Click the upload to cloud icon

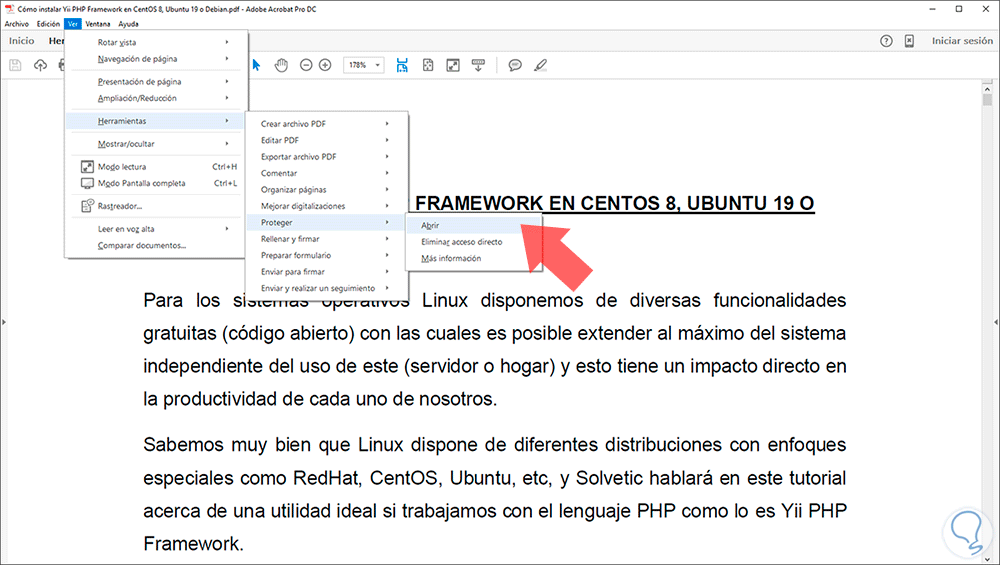(40, 65)
